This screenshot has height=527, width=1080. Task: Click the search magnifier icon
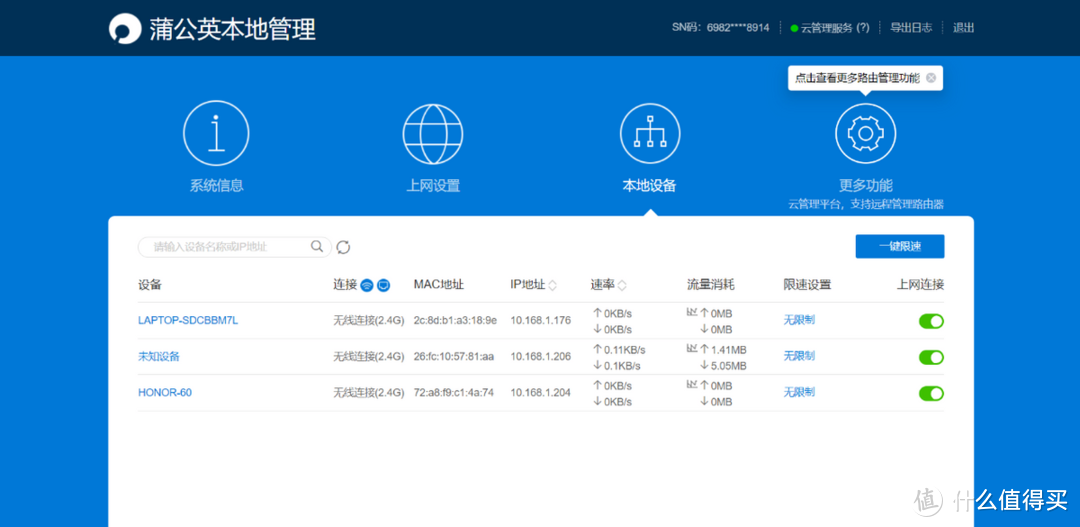317,246
